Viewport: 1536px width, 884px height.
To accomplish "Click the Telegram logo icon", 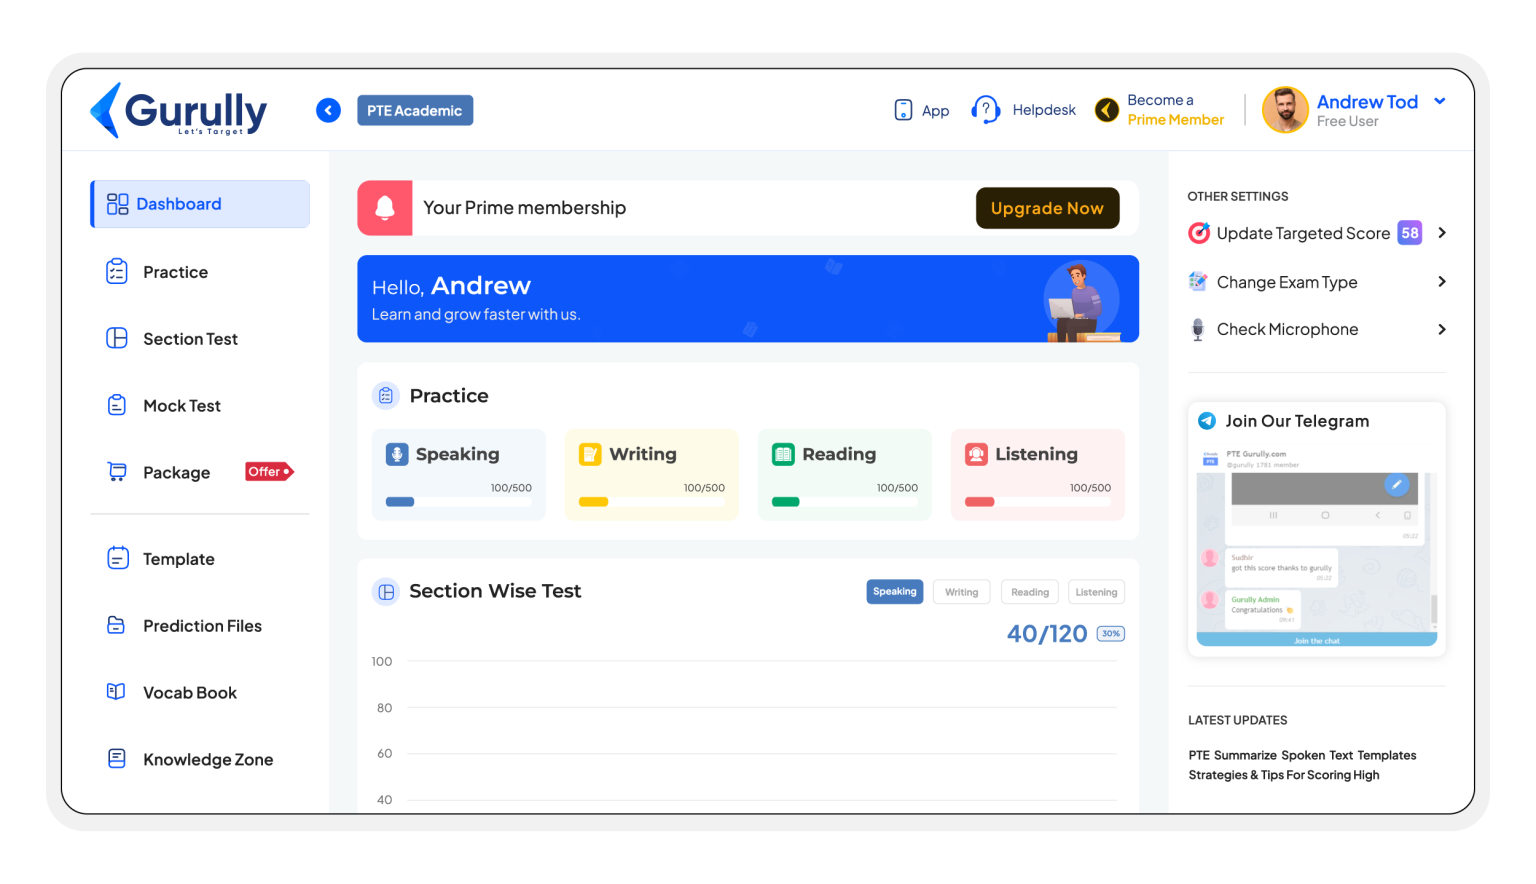I will [1207, 421].
